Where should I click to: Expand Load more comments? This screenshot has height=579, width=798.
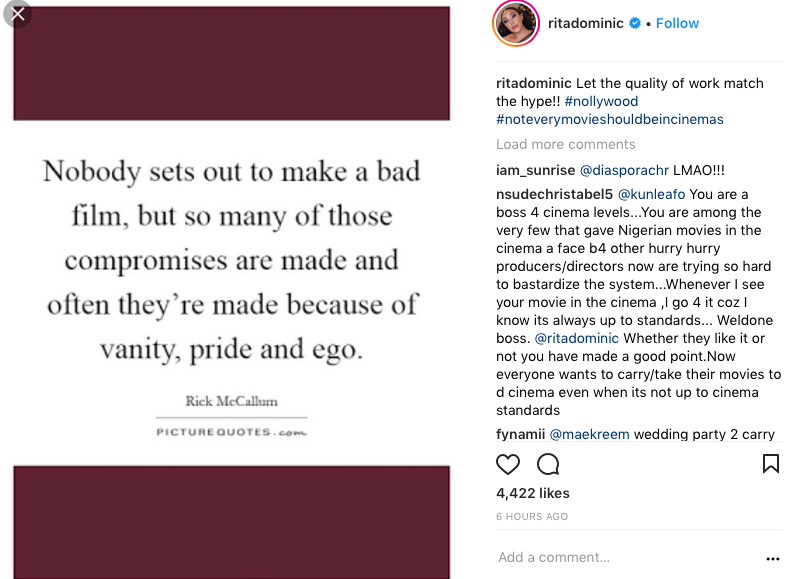click(565, 144)
